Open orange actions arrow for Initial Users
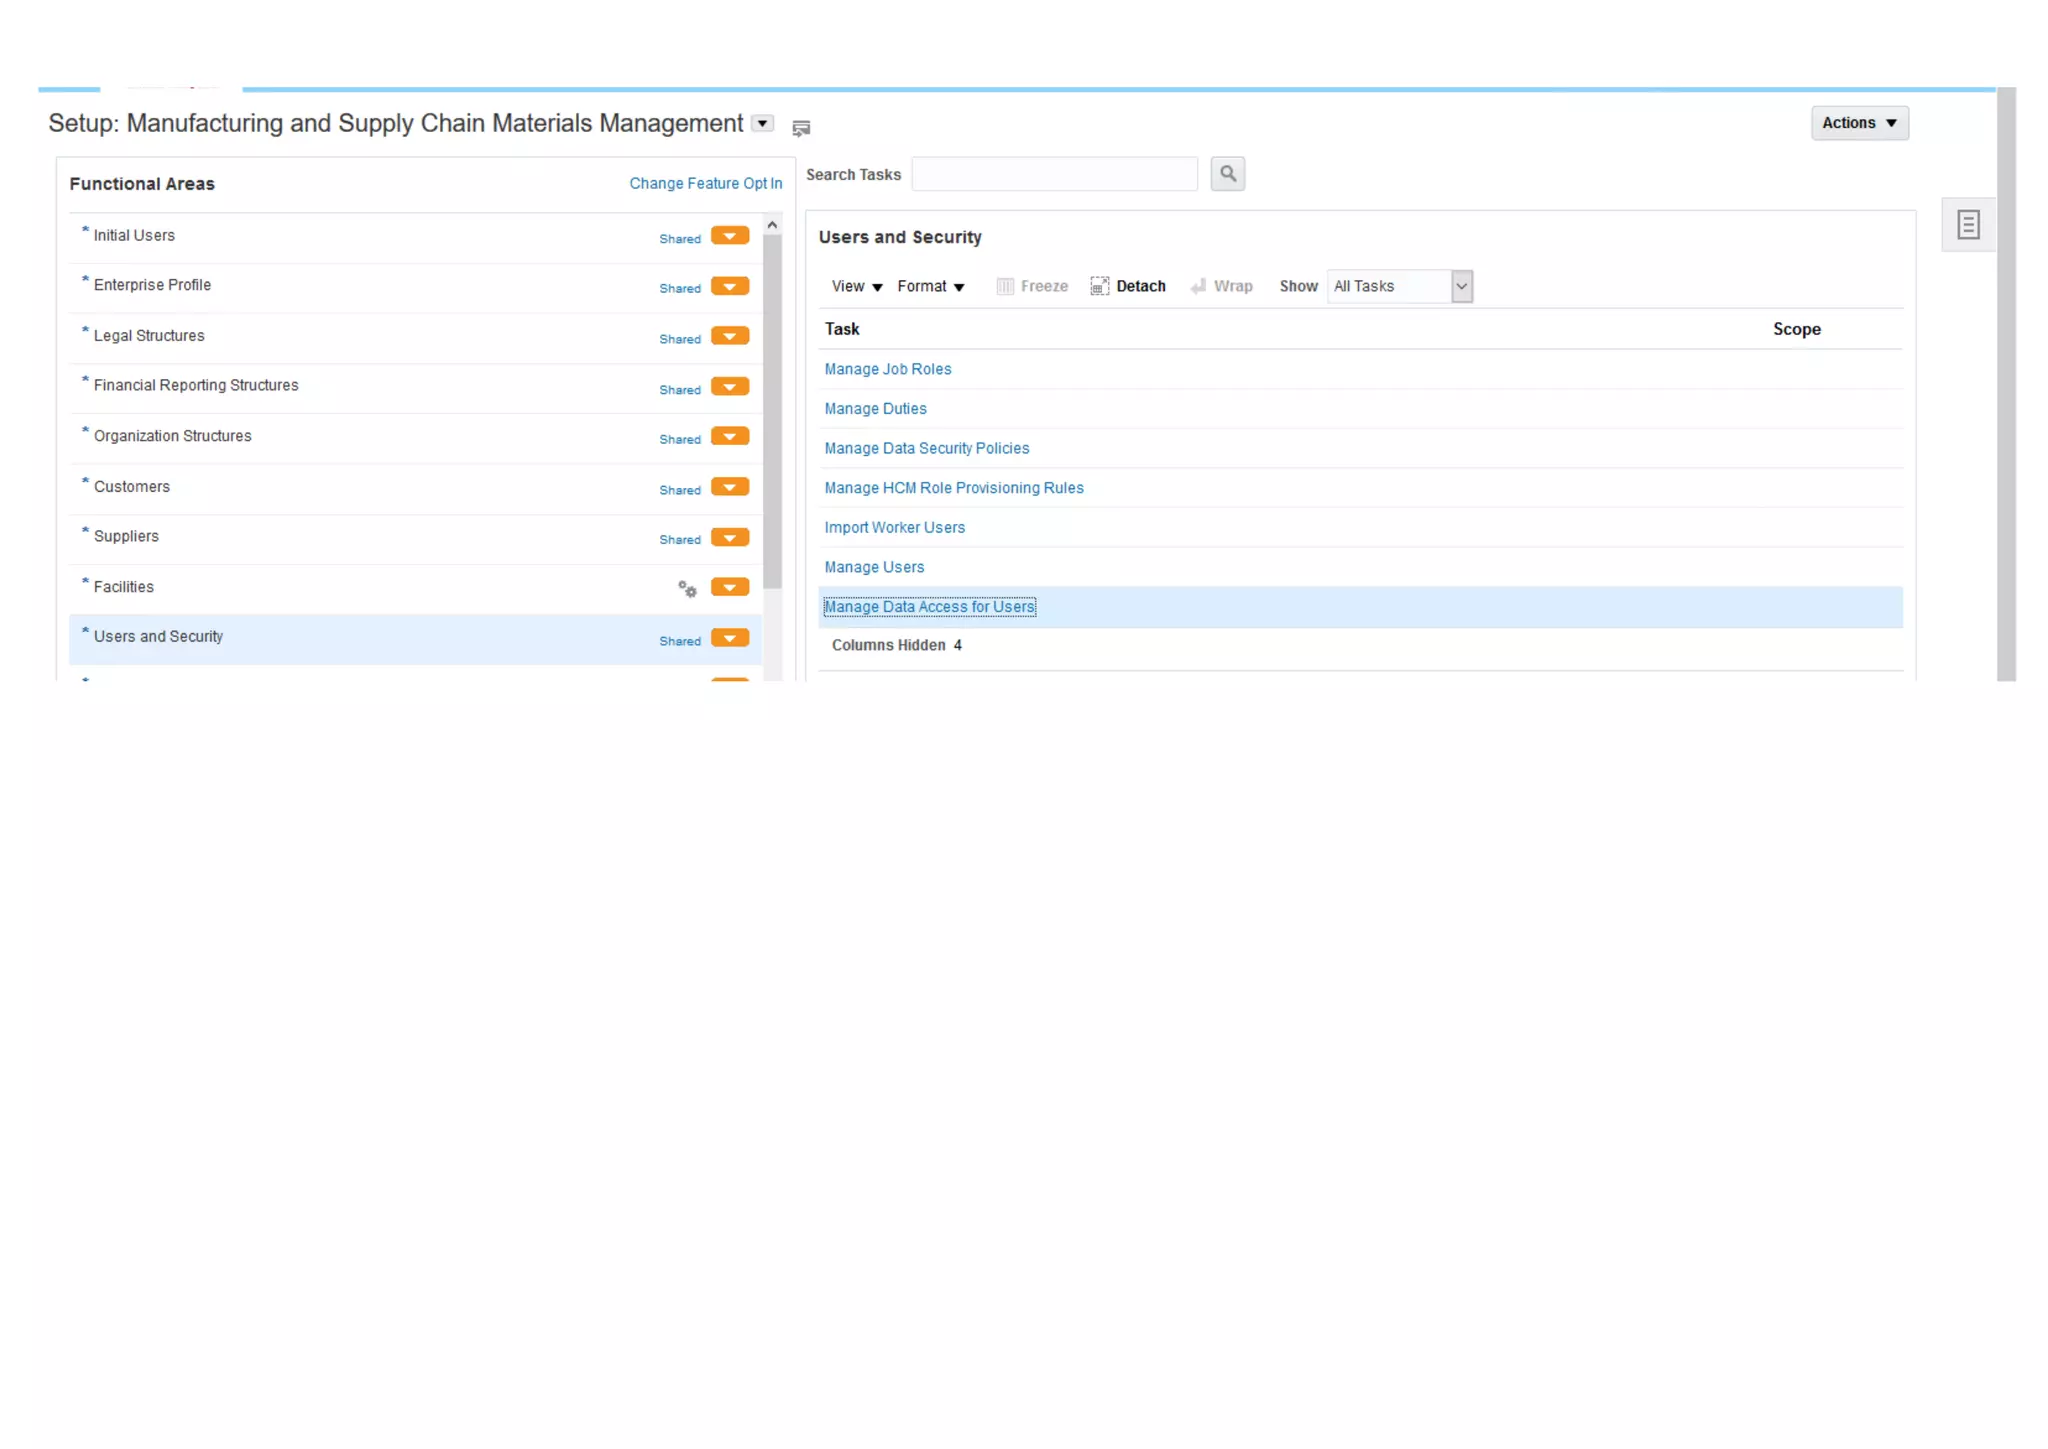This screenshot has width=2048, height=1449. click(730, 236)
